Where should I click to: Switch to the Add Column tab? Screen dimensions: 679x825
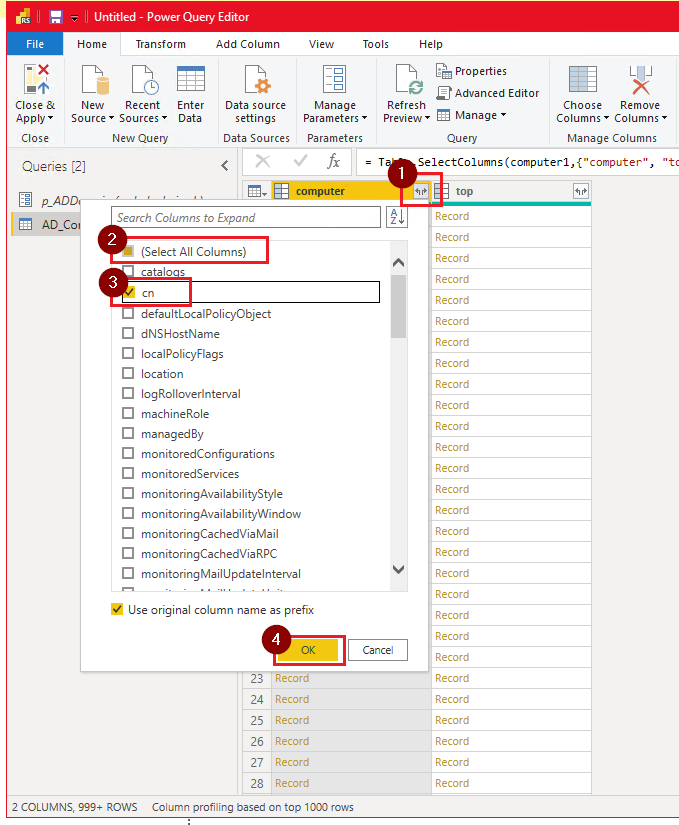pyautogui.click(x=248, y=44)
